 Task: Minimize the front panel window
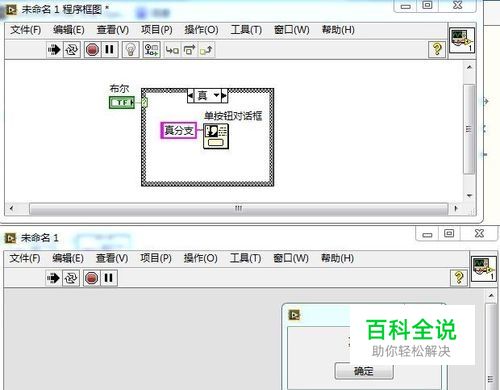[x=427, y=234]
